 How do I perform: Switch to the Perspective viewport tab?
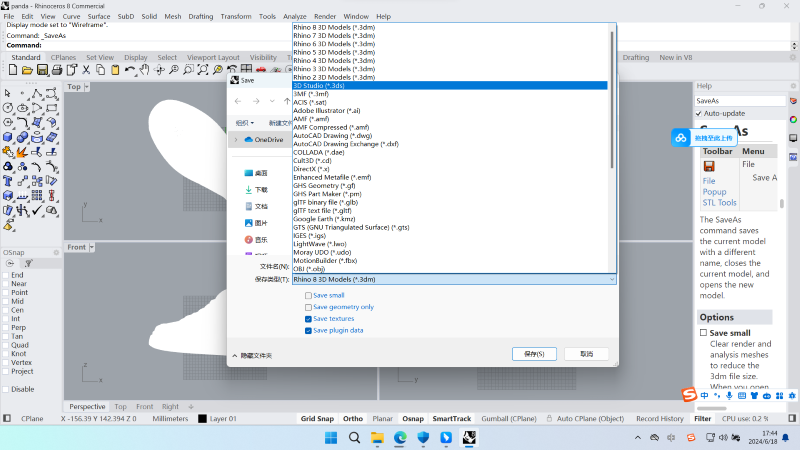pos(87,407)
